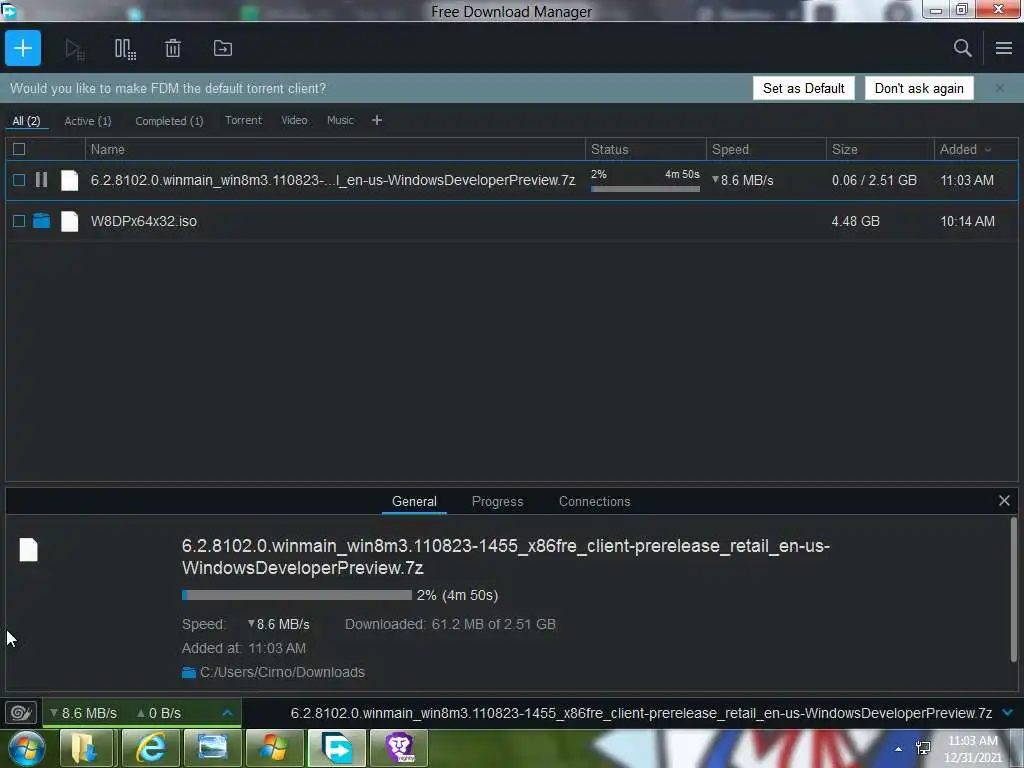
Task: Click the network icon in system tray
Action: tap(923, 748)
